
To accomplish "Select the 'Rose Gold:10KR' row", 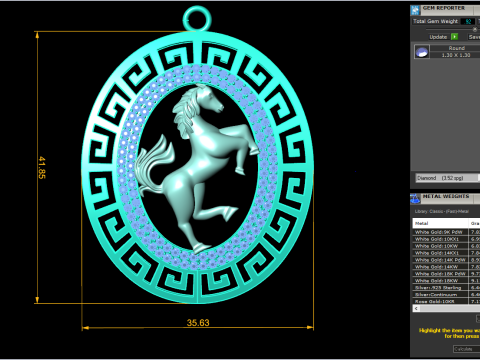I will coord(446,301).
